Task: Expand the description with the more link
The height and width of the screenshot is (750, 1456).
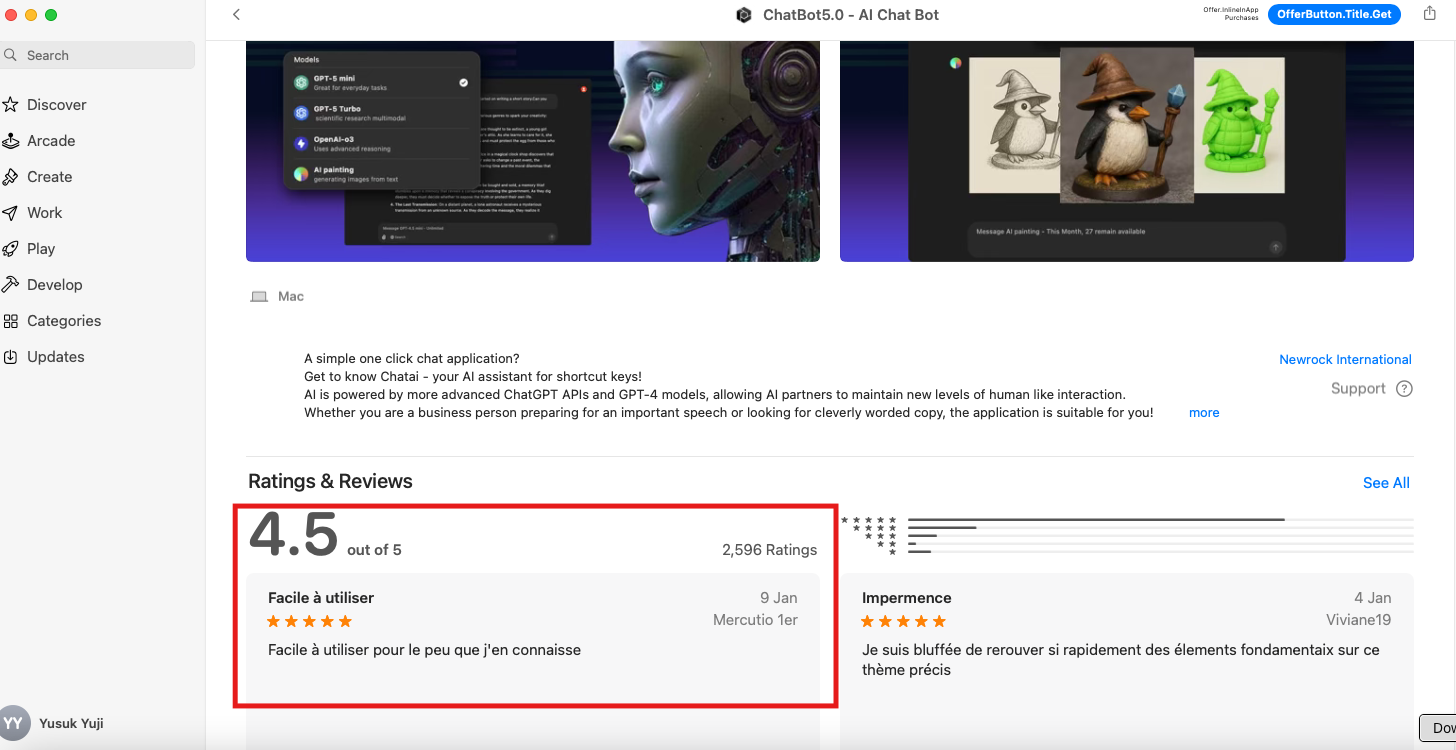Action: click(x=1204, y=412)
